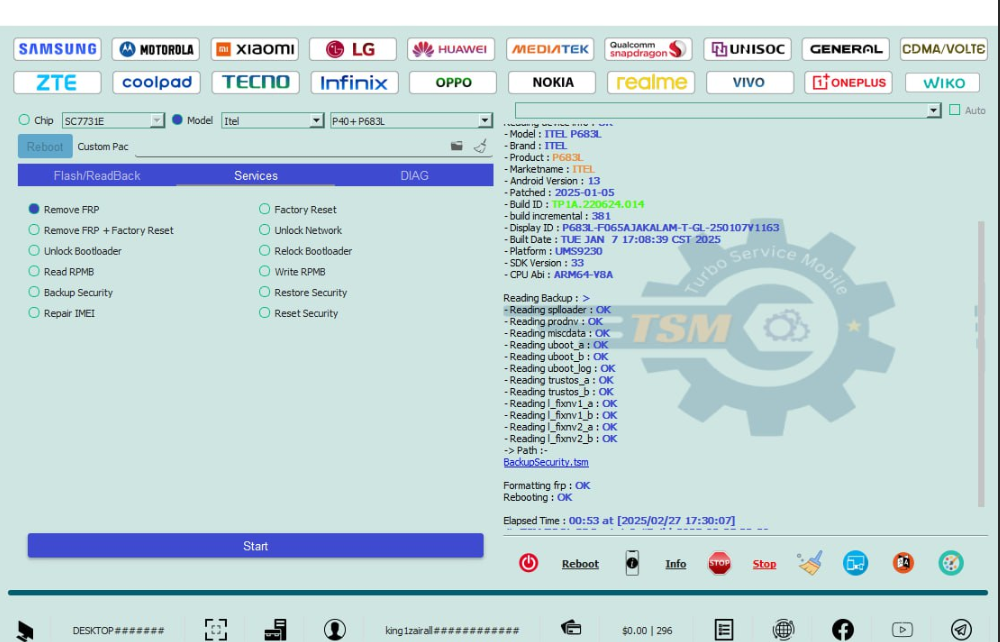Open the DIAG tab

[414, 176]
